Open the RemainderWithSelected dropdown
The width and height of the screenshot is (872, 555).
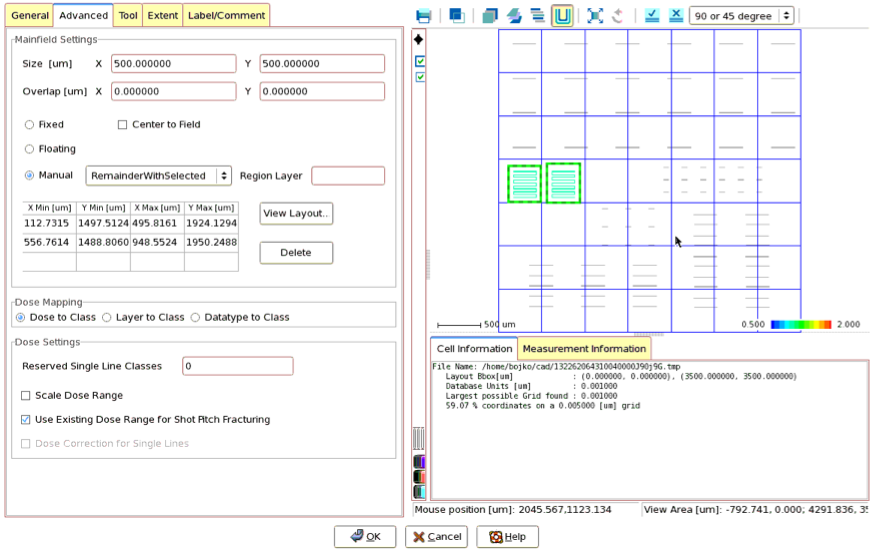(x=158, y=176)
